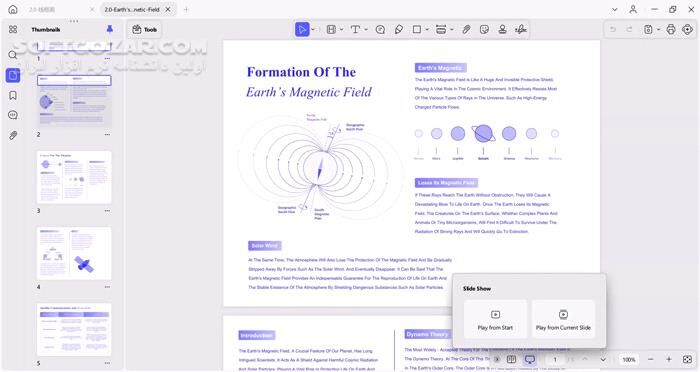Click Play from Current Slide

click(x=563, y=319)
